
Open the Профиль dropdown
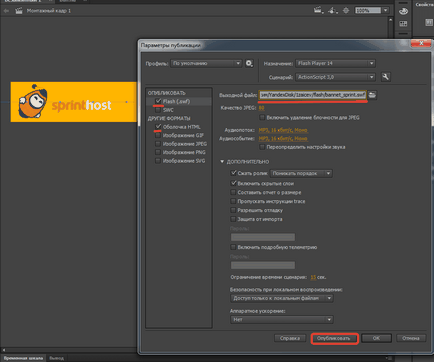click(206, 63)
